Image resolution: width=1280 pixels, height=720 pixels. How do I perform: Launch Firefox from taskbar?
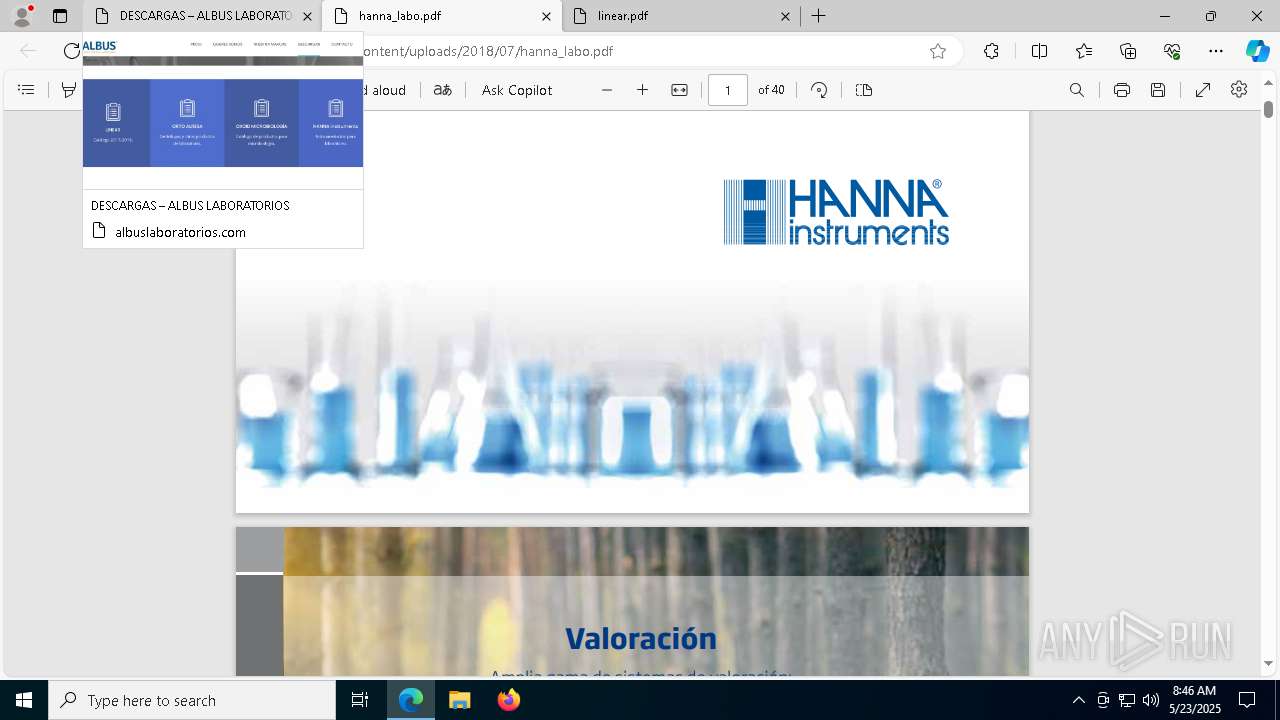(508, 700)
